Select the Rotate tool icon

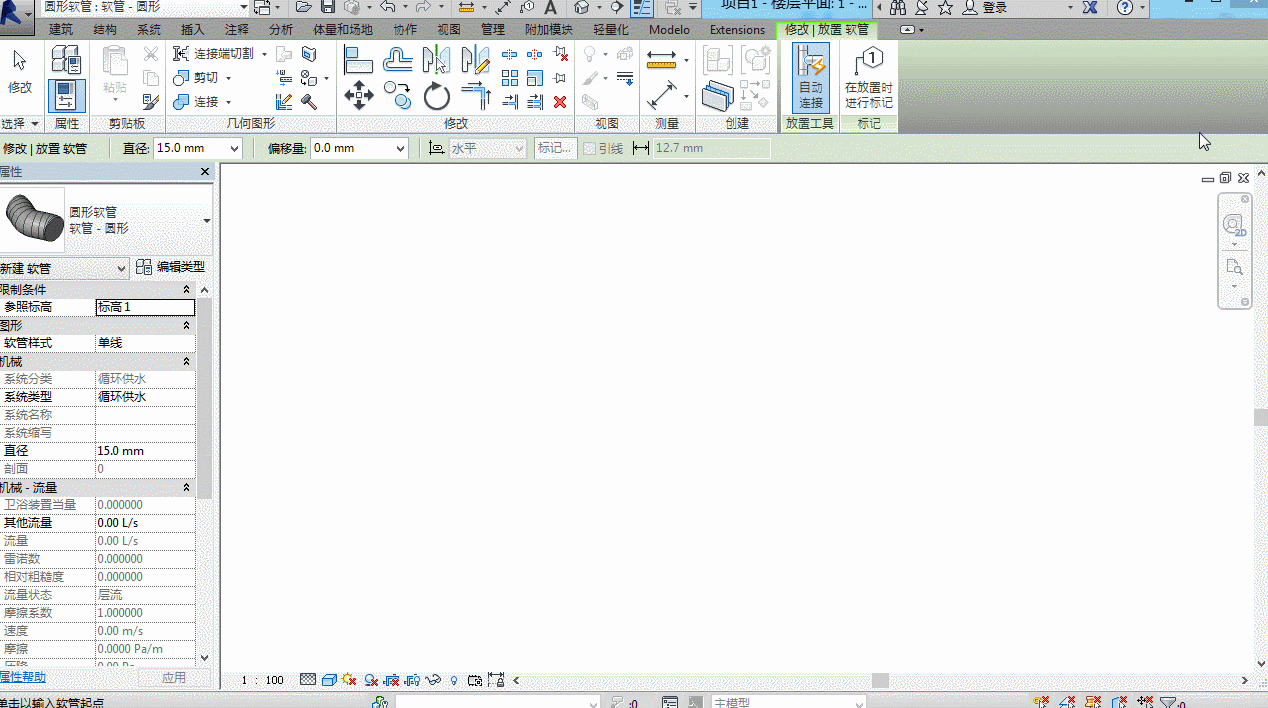click(437, 96)
